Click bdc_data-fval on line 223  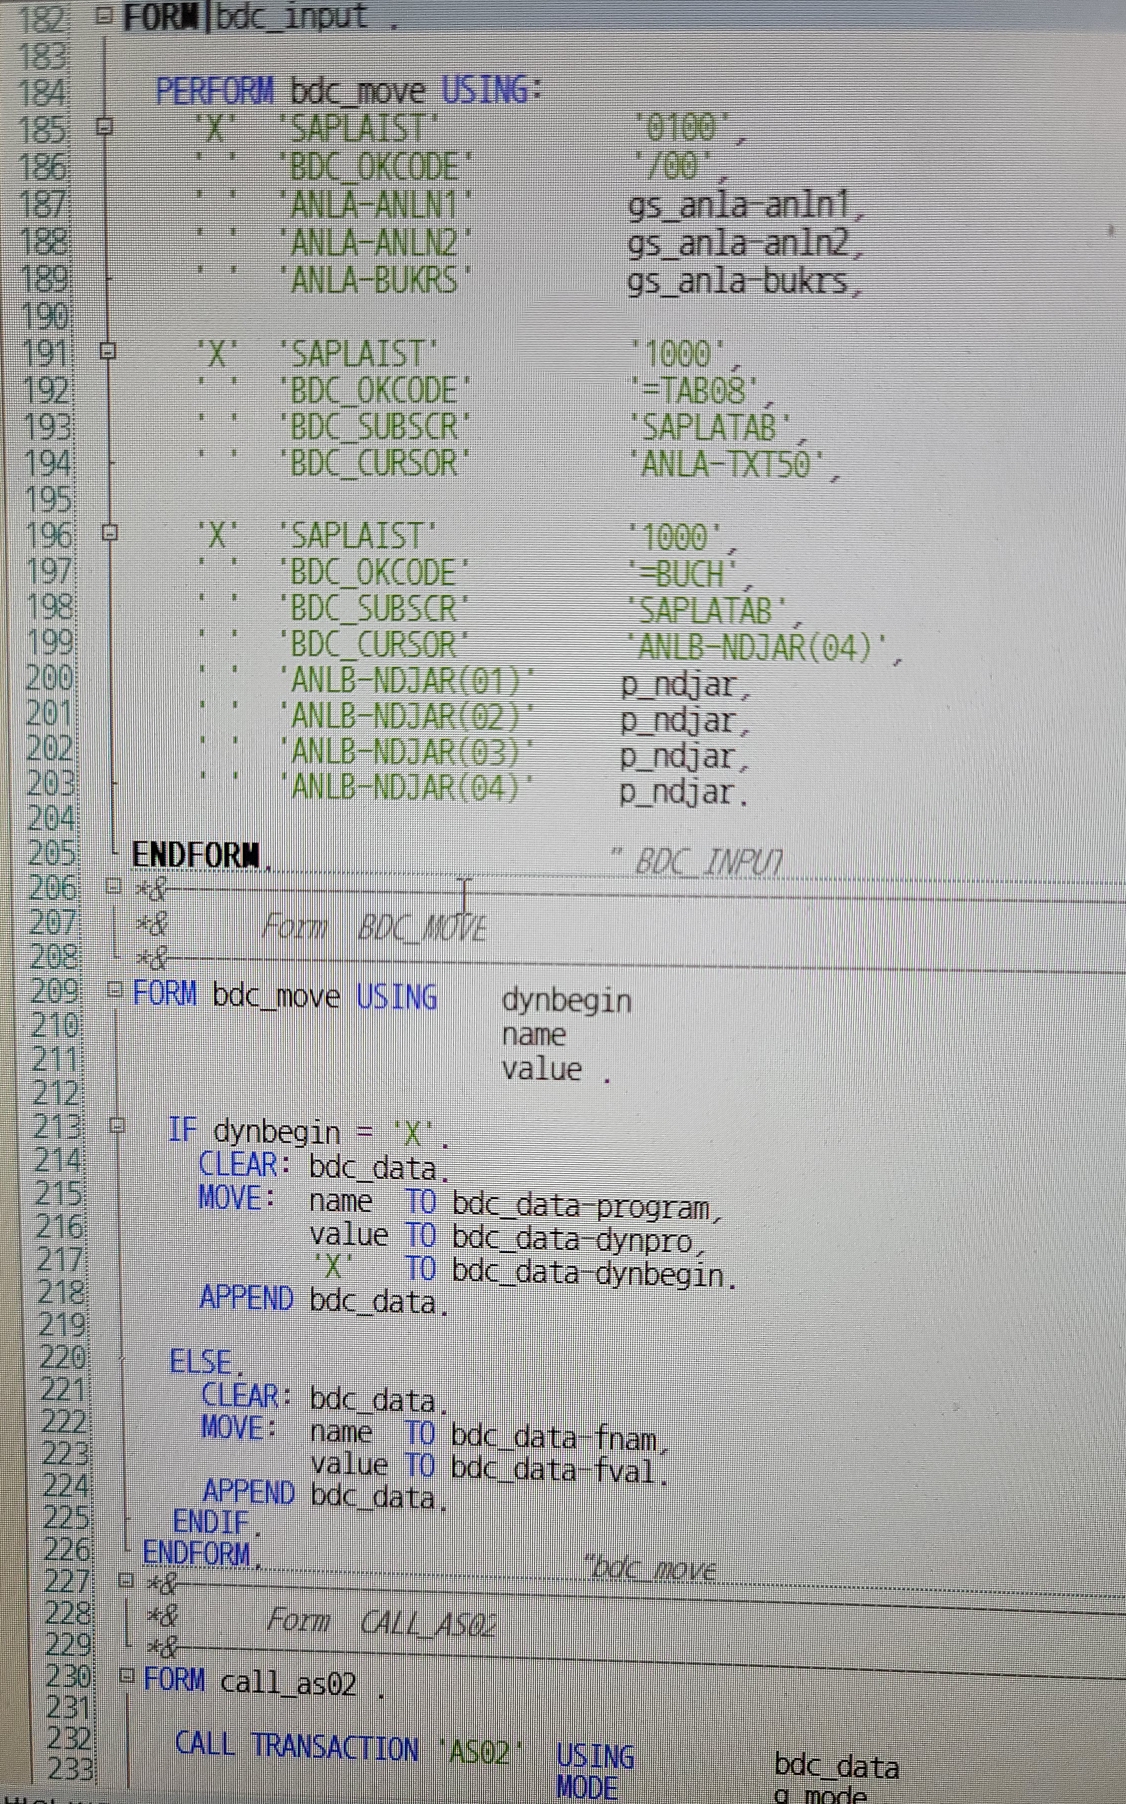point(552,1470)
